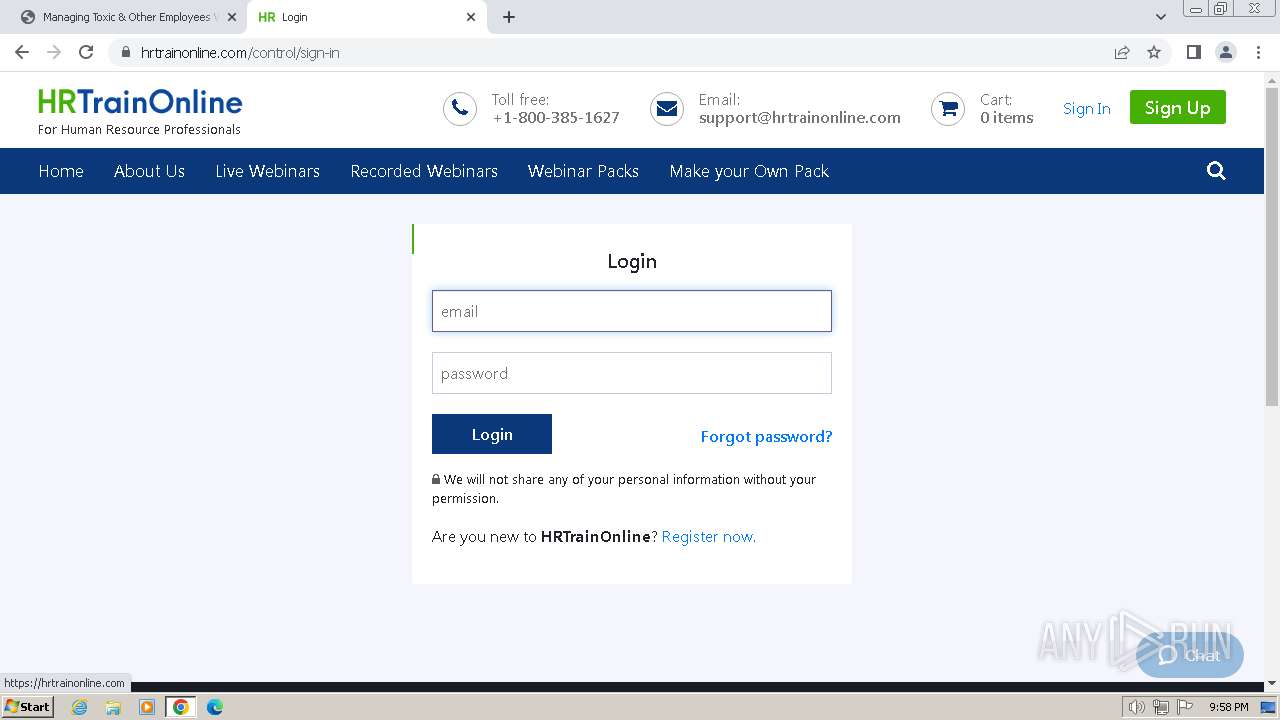Open the Chrome profile avatar icon
1280x720 pixels.
click(x=1226, y=52)
